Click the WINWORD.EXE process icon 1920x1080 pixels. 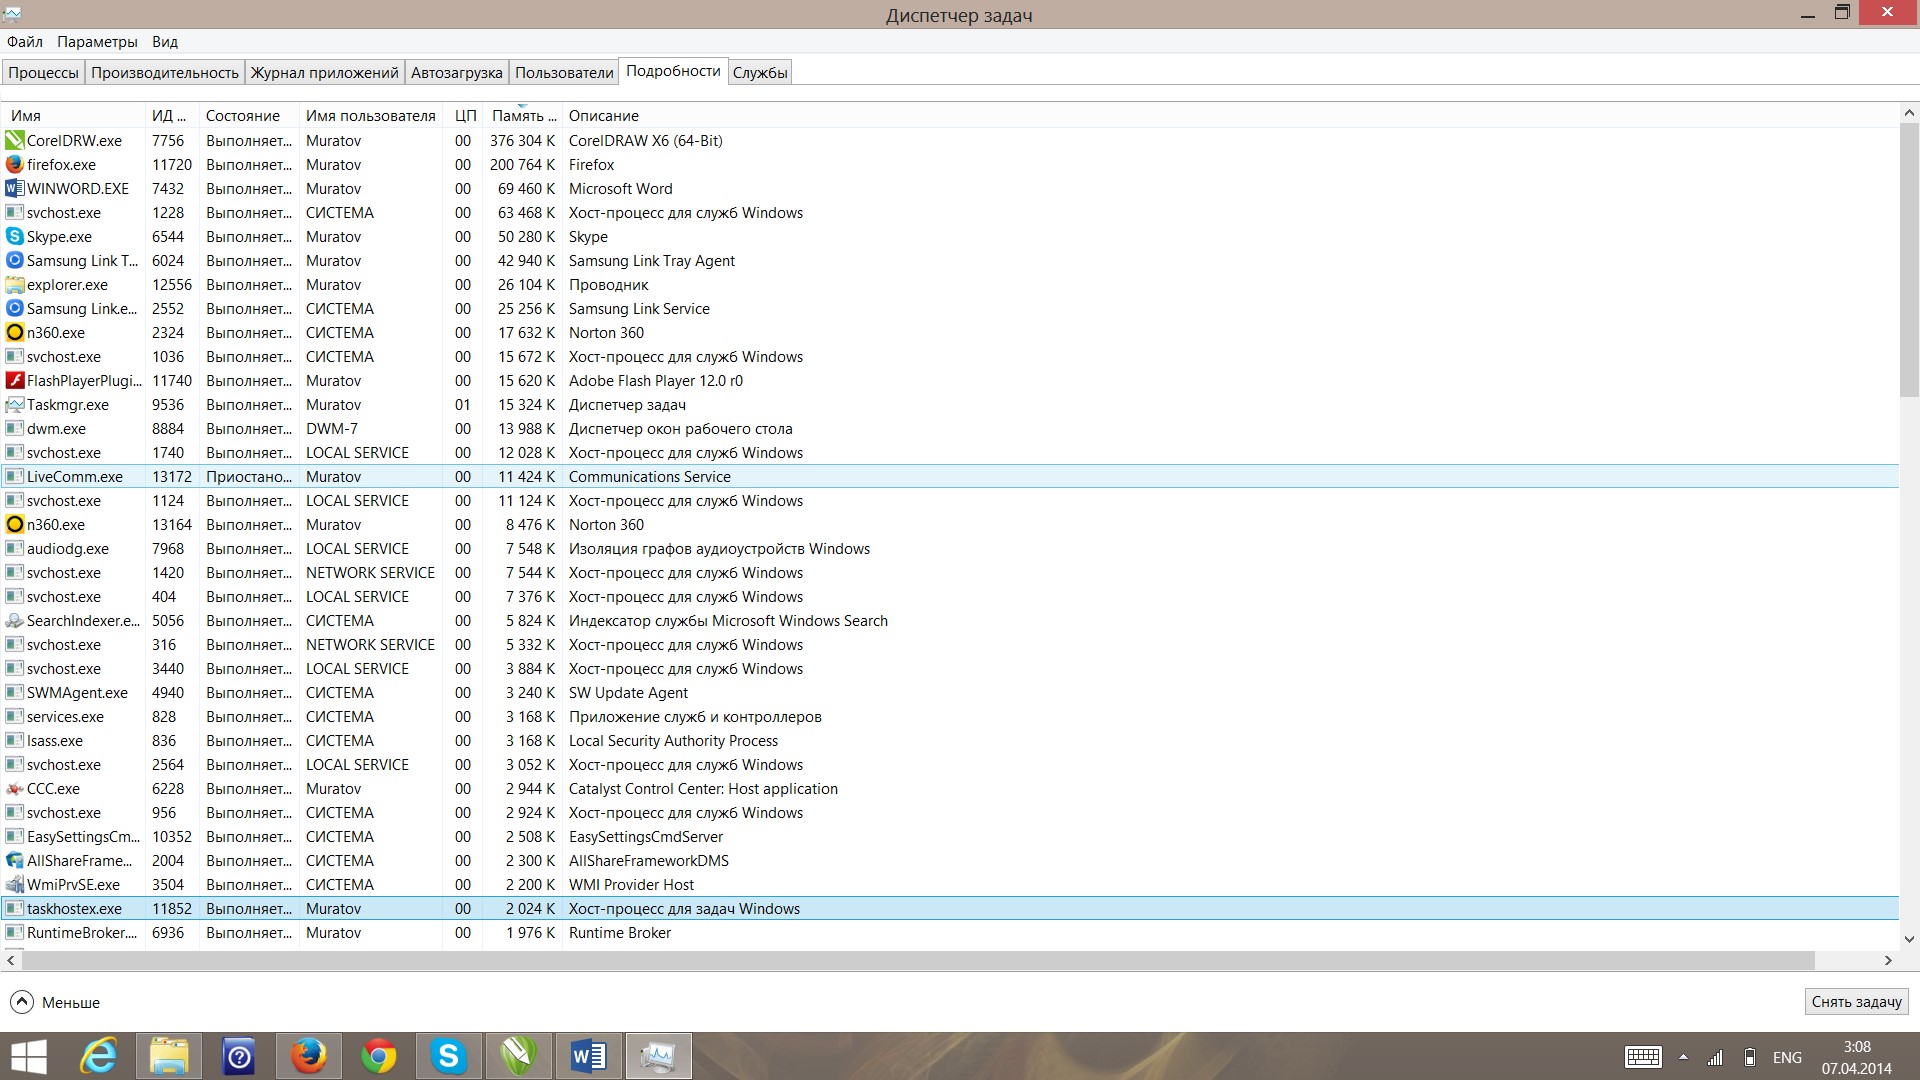[x=14, y=189]
